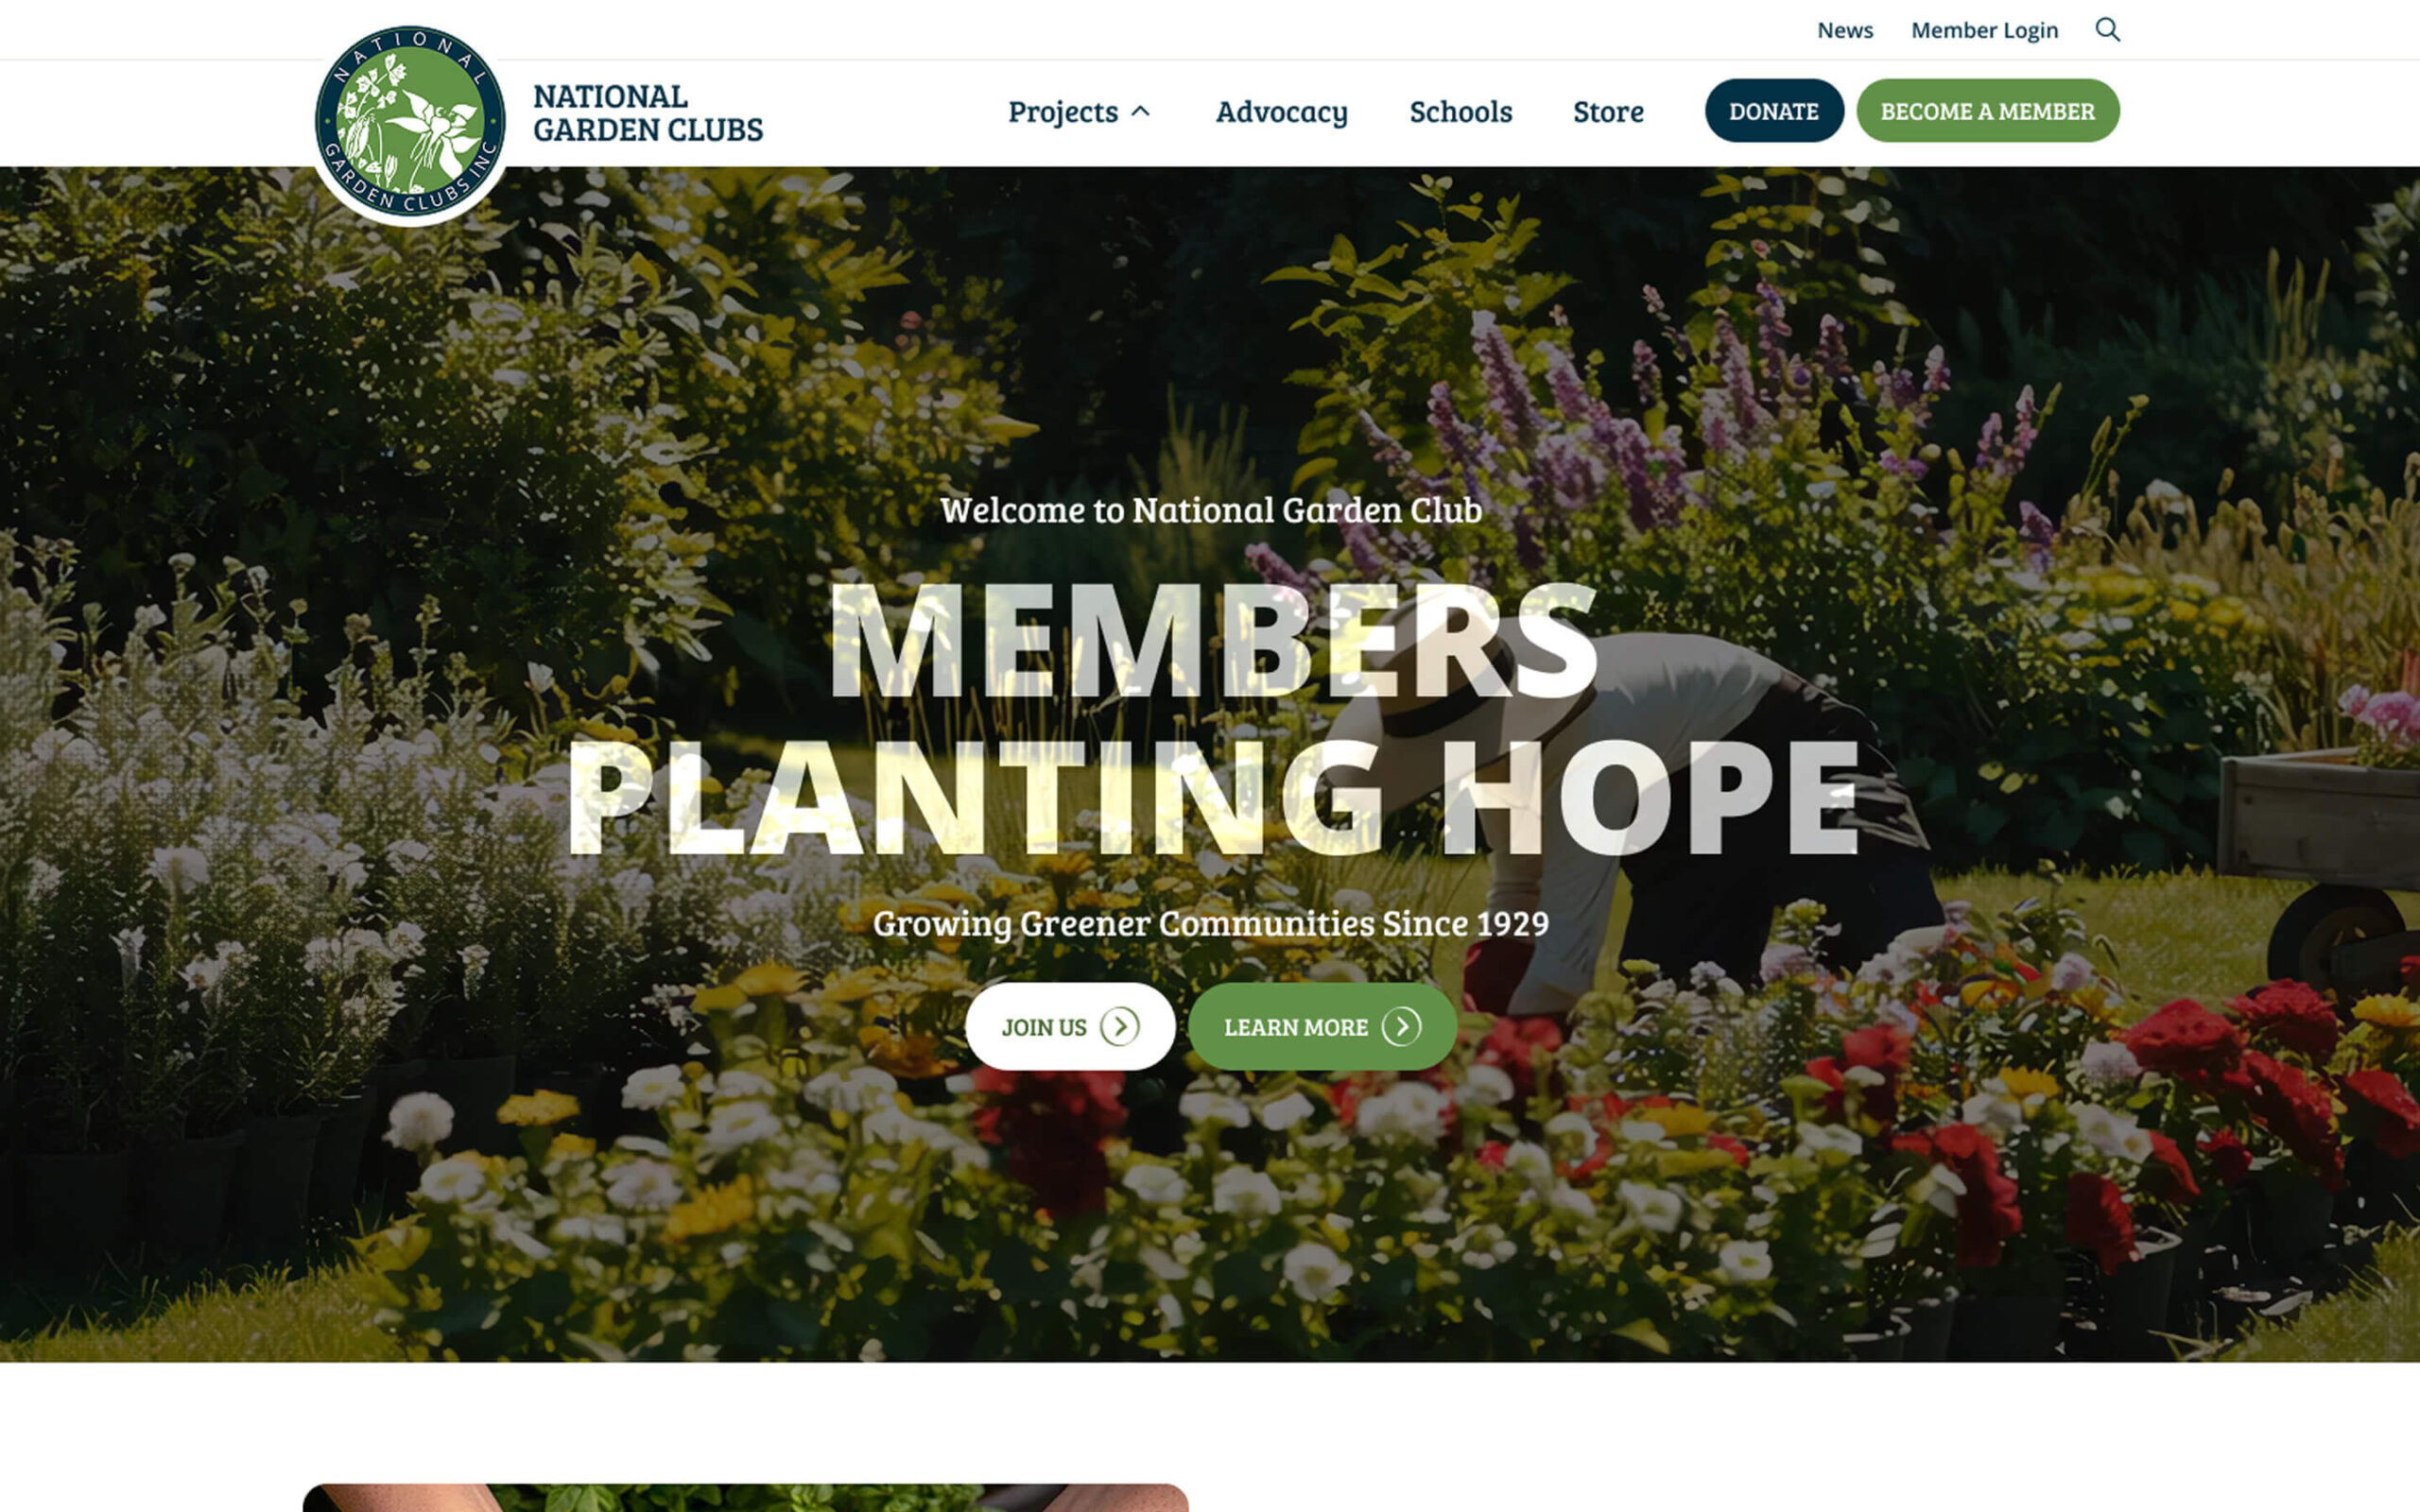The image size is (2420, 1512).
Task: Click the Growing Greener Communities Since 1929 tagline
Action: tap(1211, 923)
